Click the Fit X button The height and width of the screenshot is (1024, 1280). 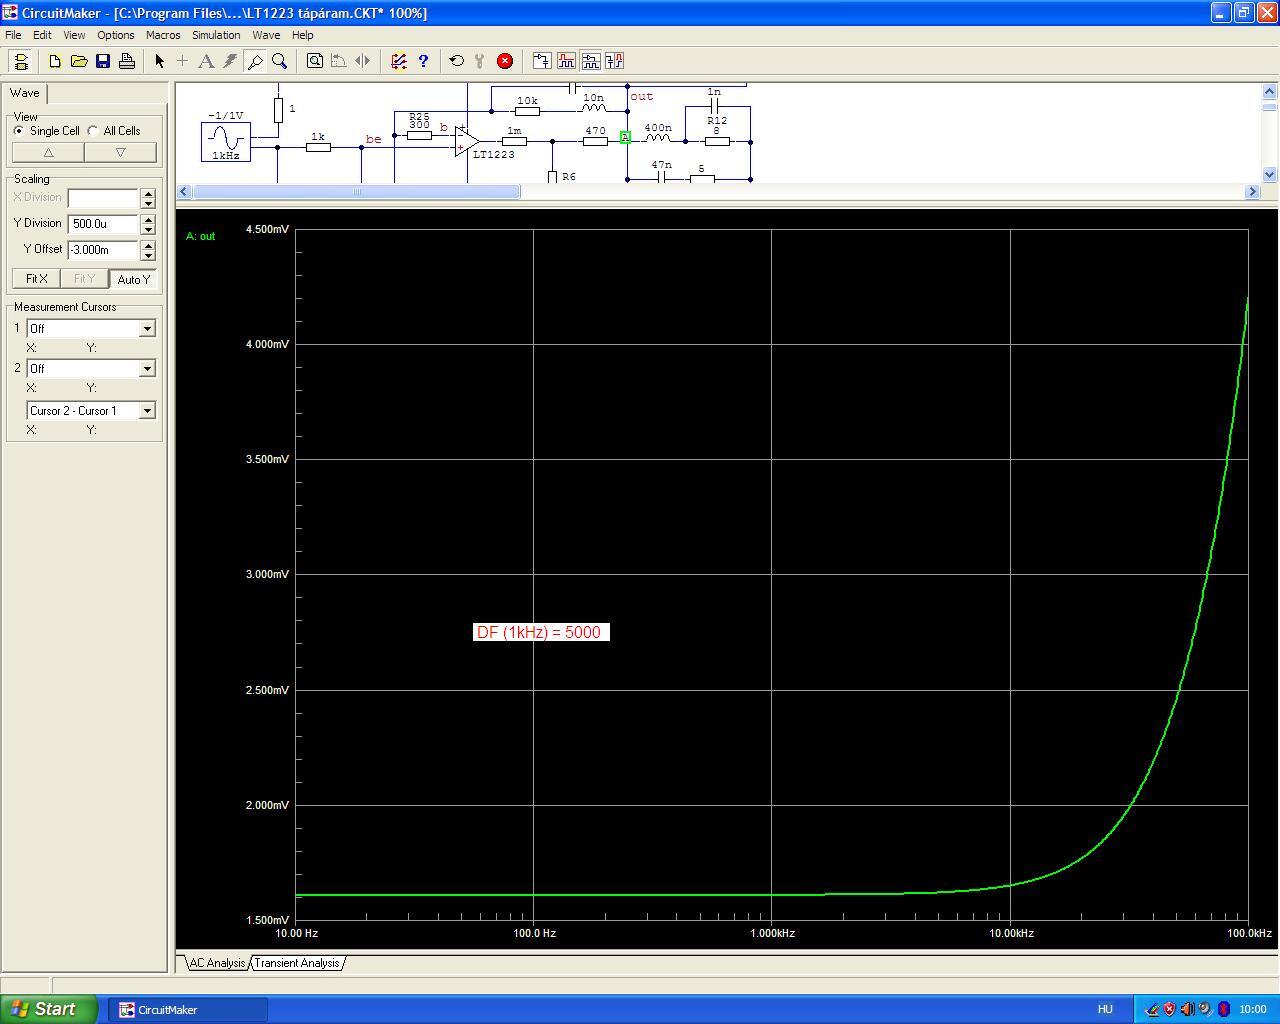[36, 279]
